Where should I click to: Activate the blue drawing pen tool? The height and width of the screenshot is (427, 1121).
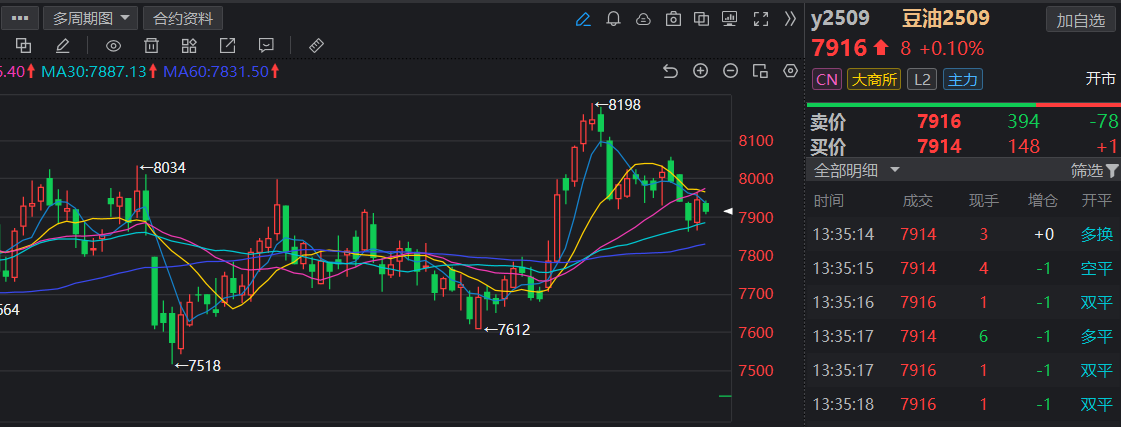[x=584, y=19]
